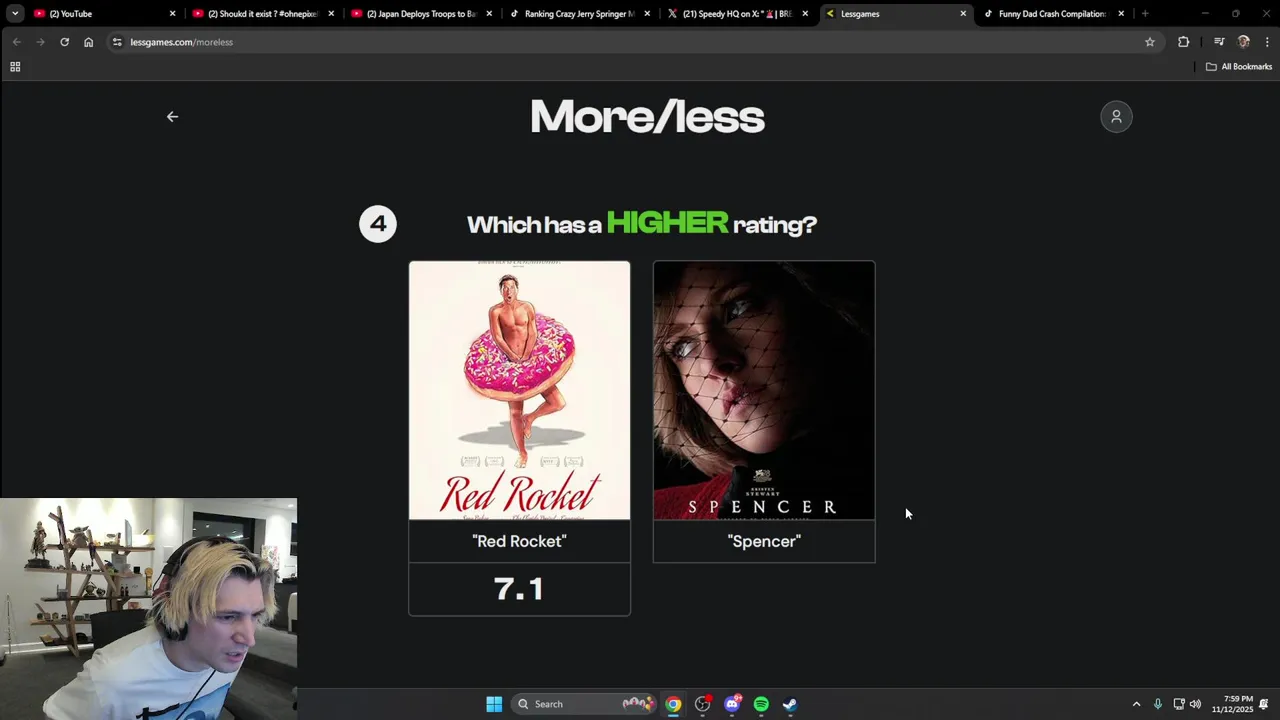Click the More/less page title
1280x720 pixels.
647,117
